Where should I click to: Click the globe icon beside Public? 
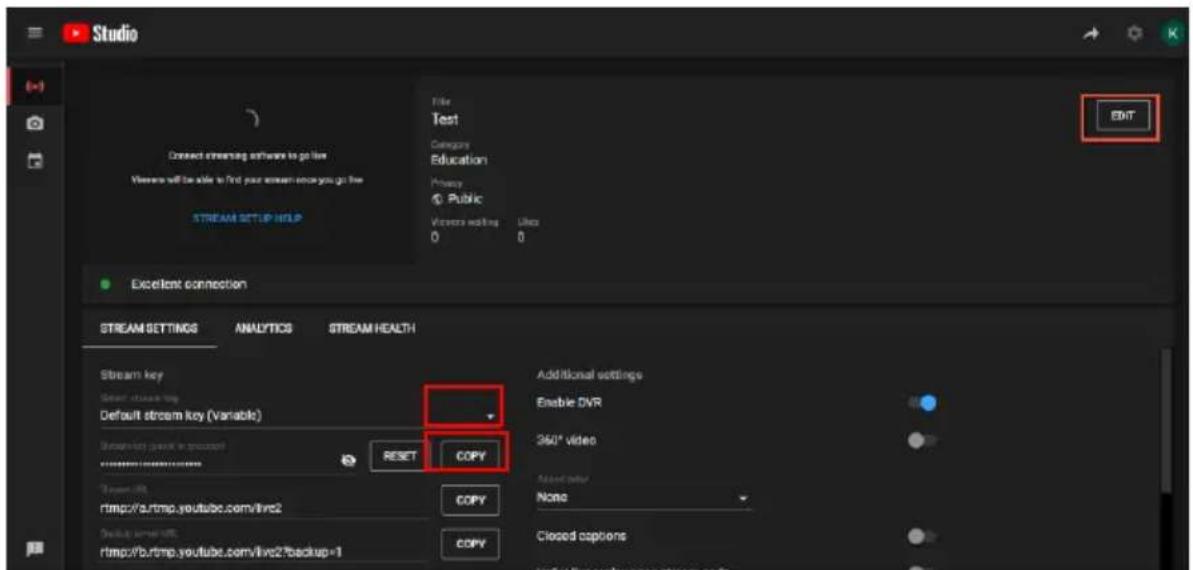coord(436,199)
